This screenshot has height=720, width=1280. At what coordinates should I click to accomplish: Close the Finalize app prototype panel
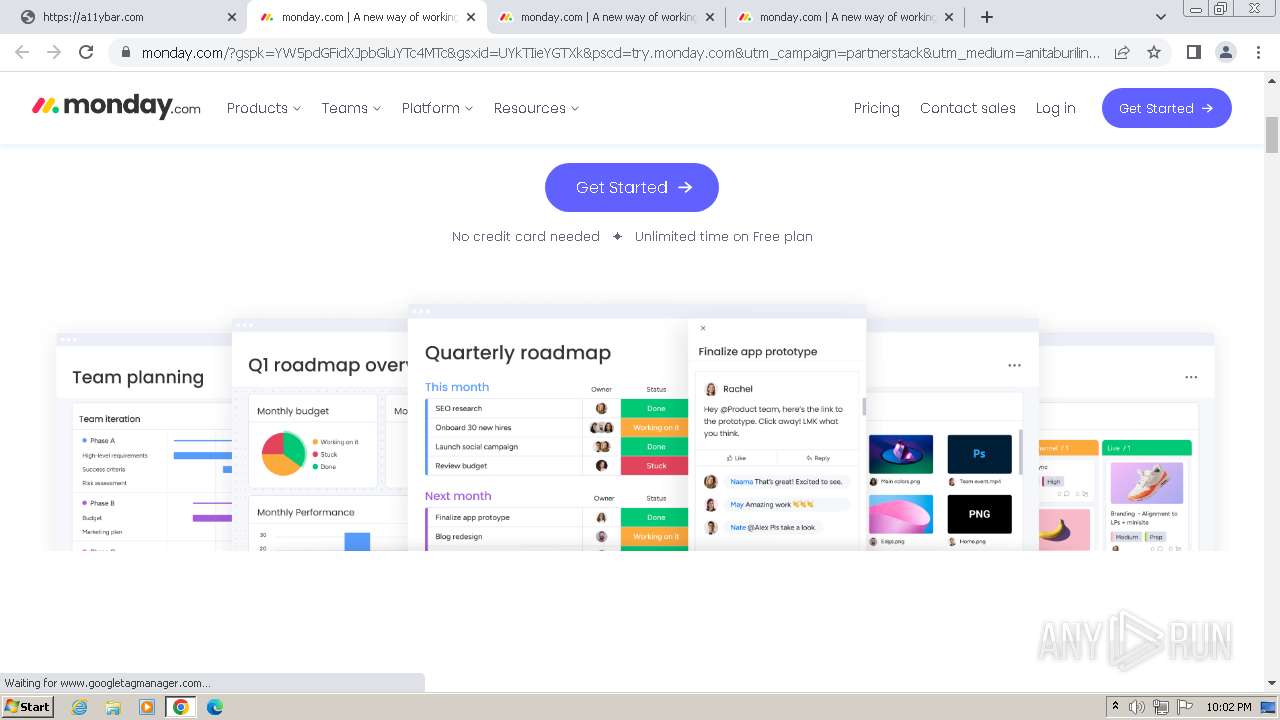[703, 328]
